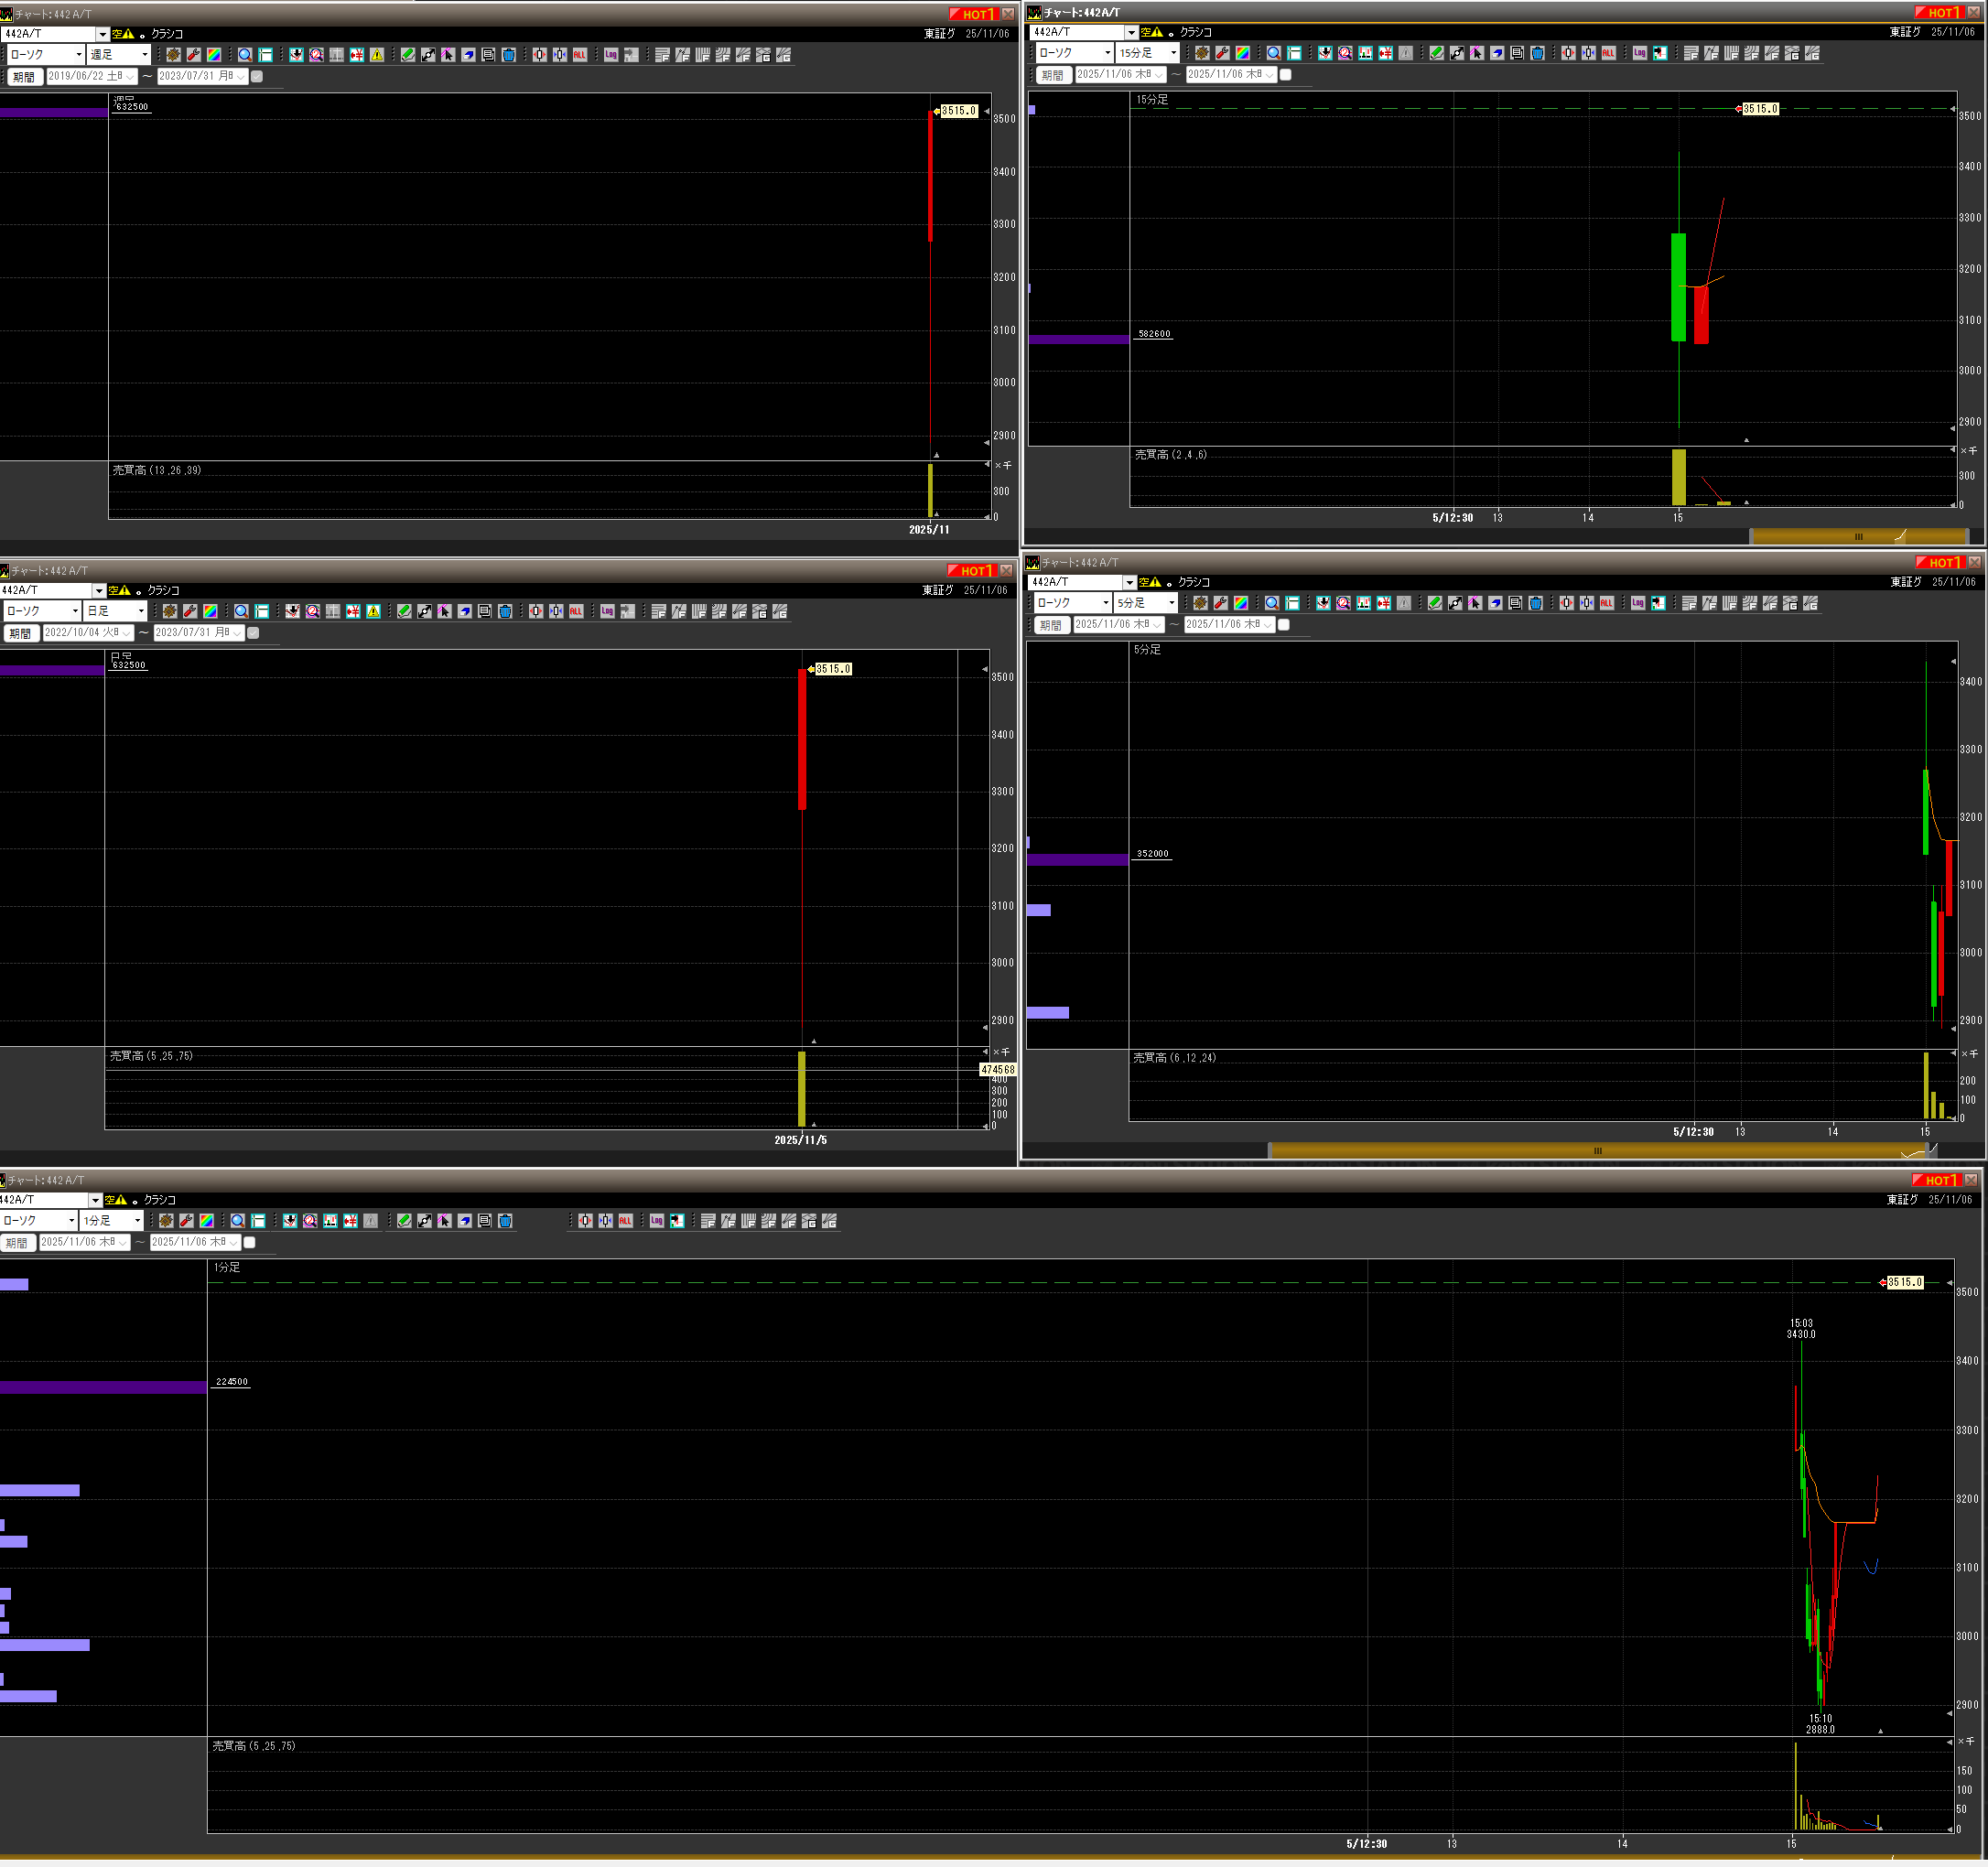Open the rainbow color settings icon in daily chart
This screenshot has width=1988, height=1867.
coord(210,611)
